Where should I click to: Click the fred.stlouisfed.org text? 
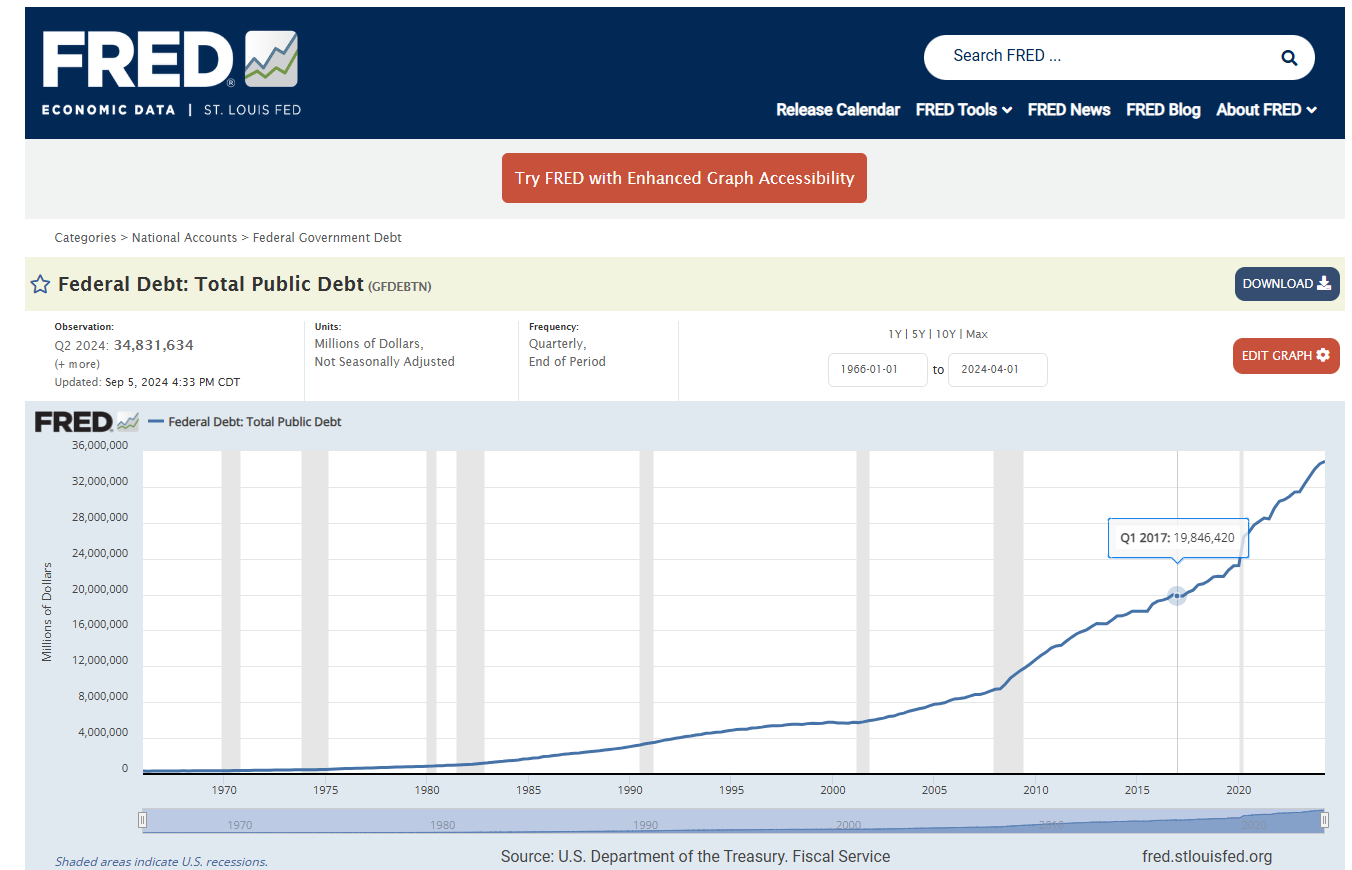click(1207, 856)
